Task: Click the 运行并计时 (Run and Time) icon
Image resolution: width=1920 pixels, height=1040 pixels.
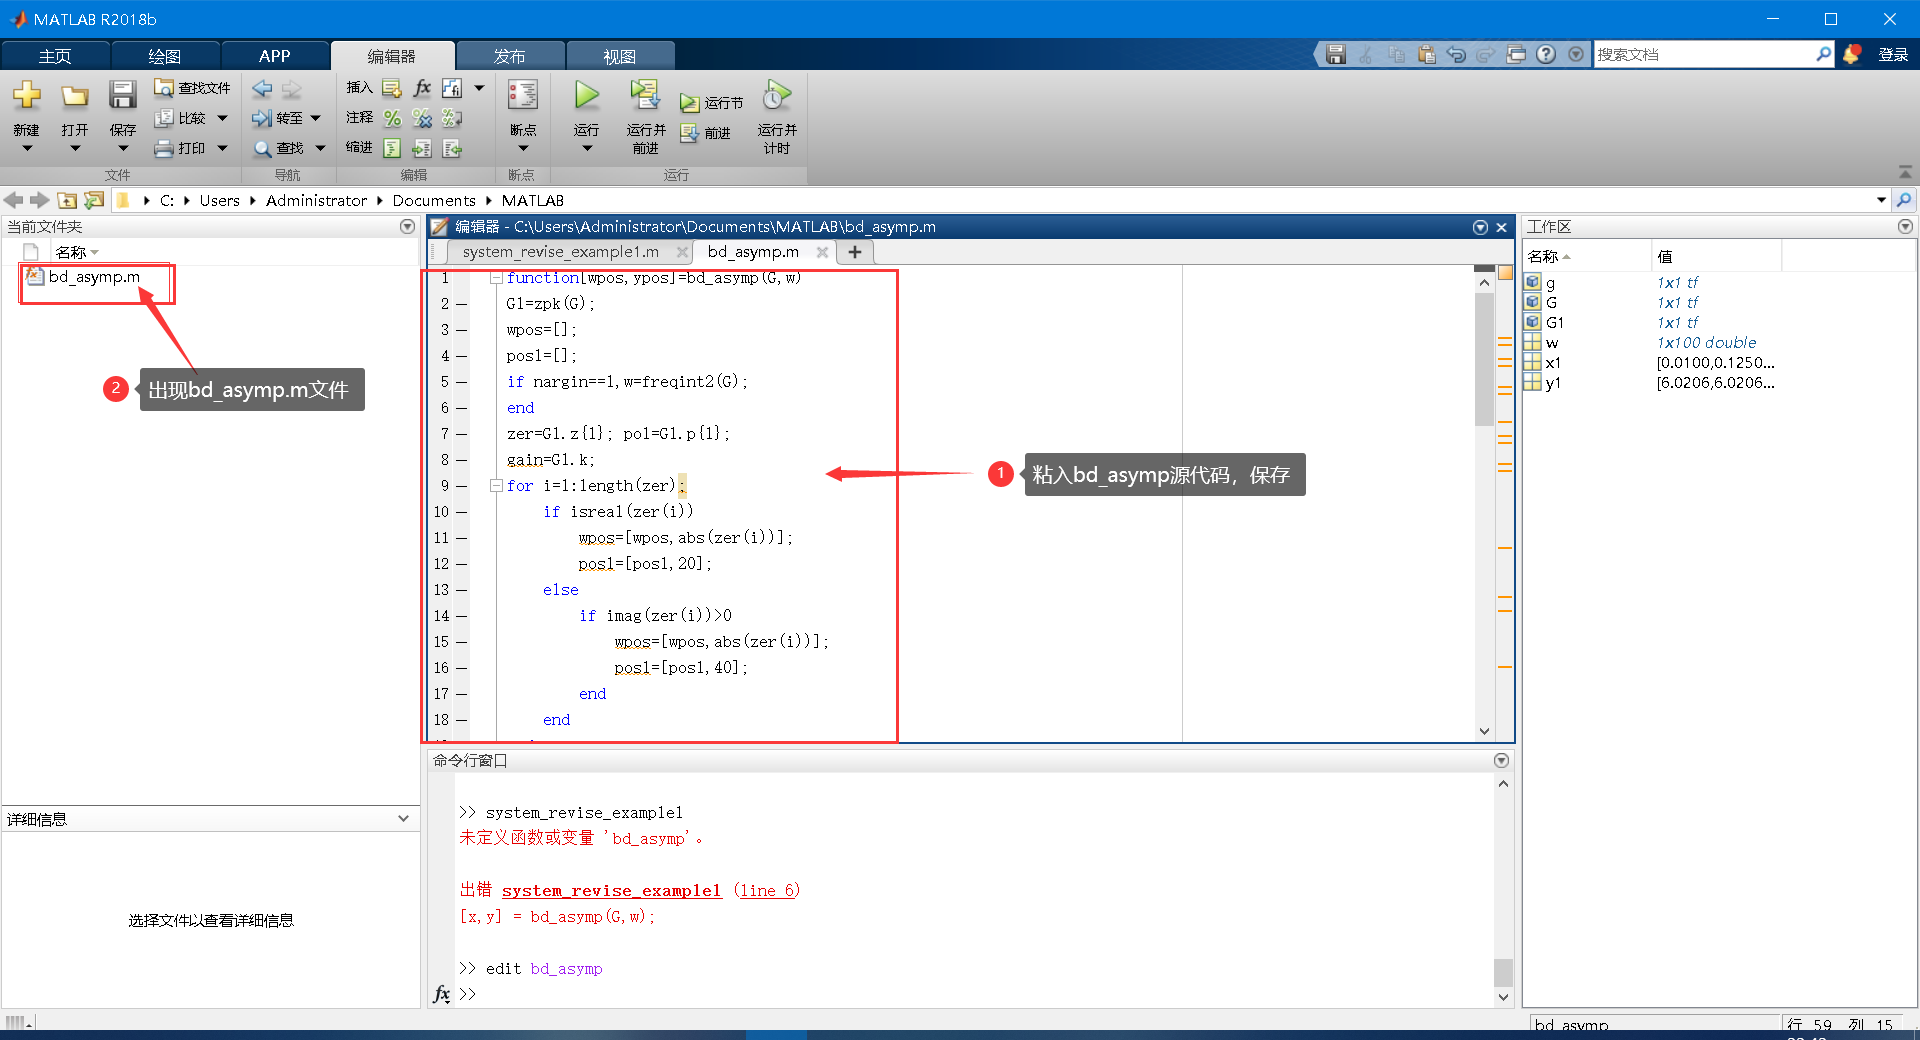Action: coord(777,96)
